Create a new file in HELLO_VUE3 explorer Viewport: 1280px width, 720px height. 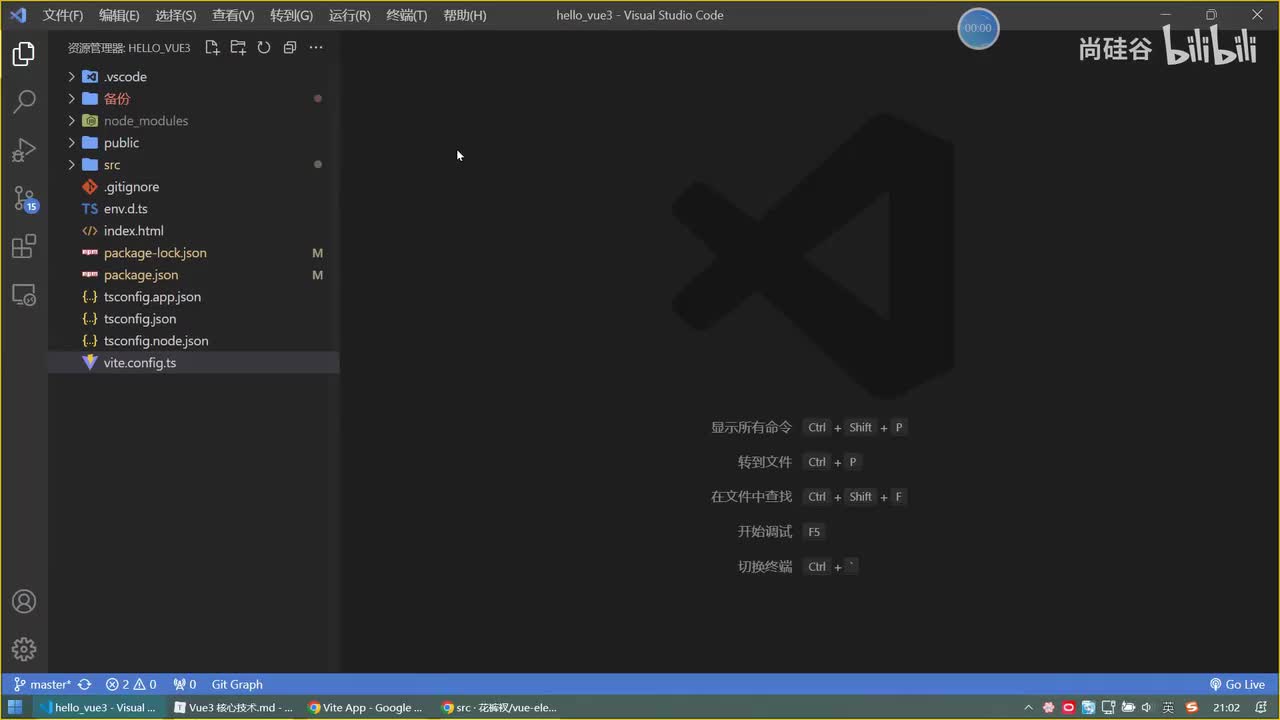tap(212, 47)
